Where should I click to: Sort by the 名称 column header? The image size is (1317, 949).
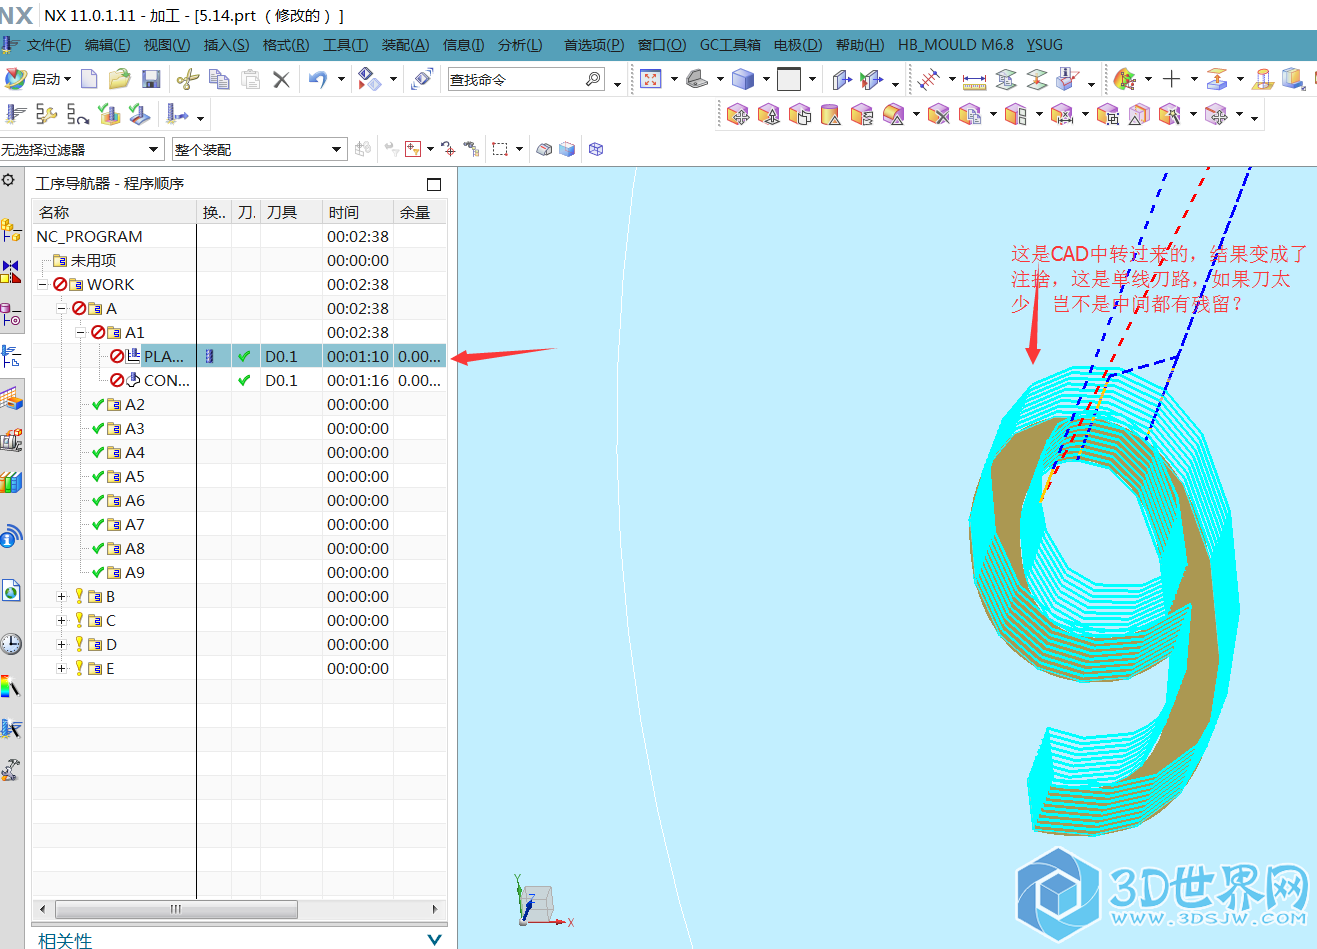pos(115,212)
